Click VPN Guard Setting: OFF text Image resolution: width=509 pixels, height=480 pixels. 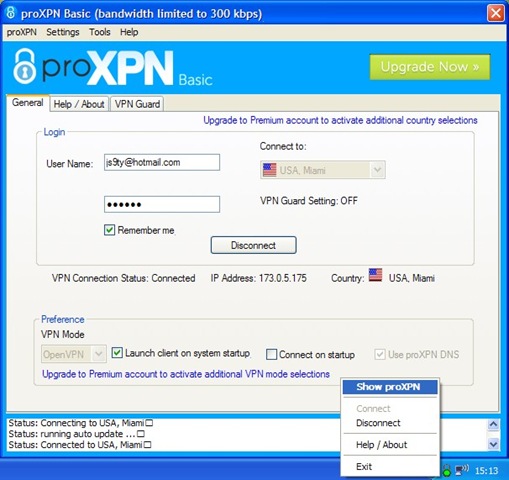[309, 201]
